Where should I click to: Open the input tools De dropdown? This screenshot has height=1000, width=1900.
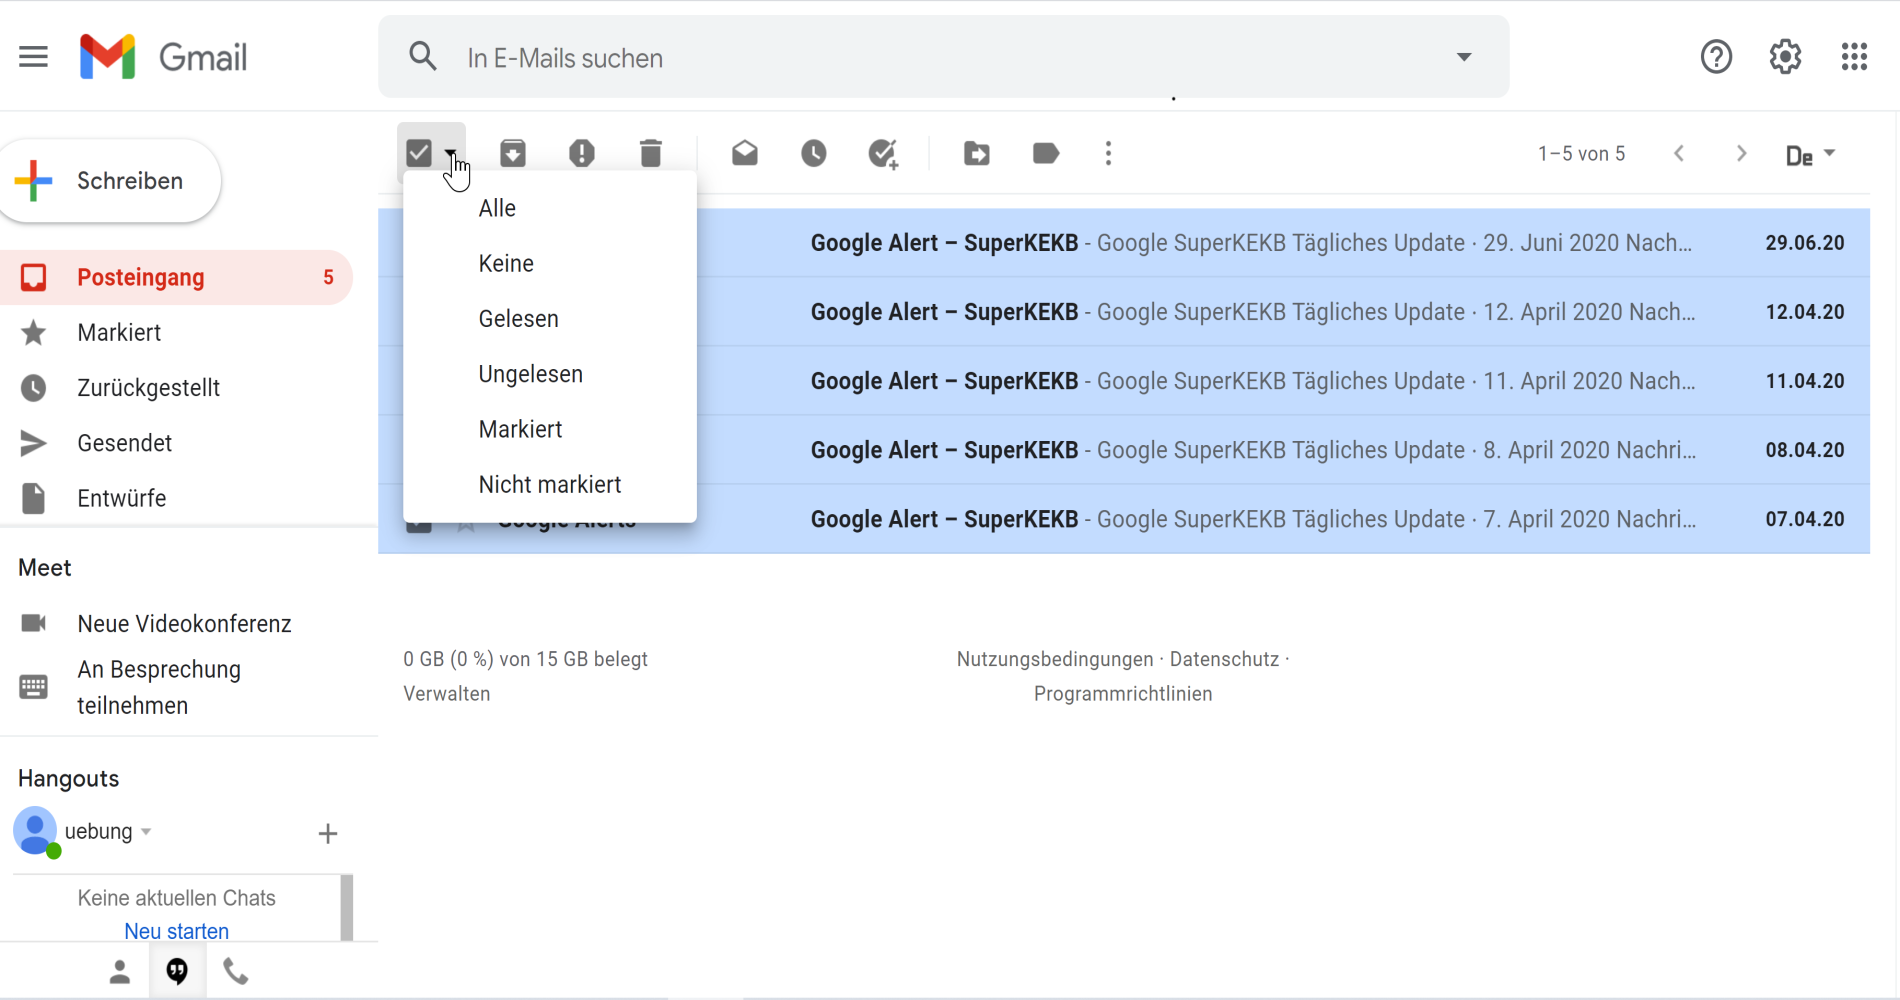coord(1811,155)
